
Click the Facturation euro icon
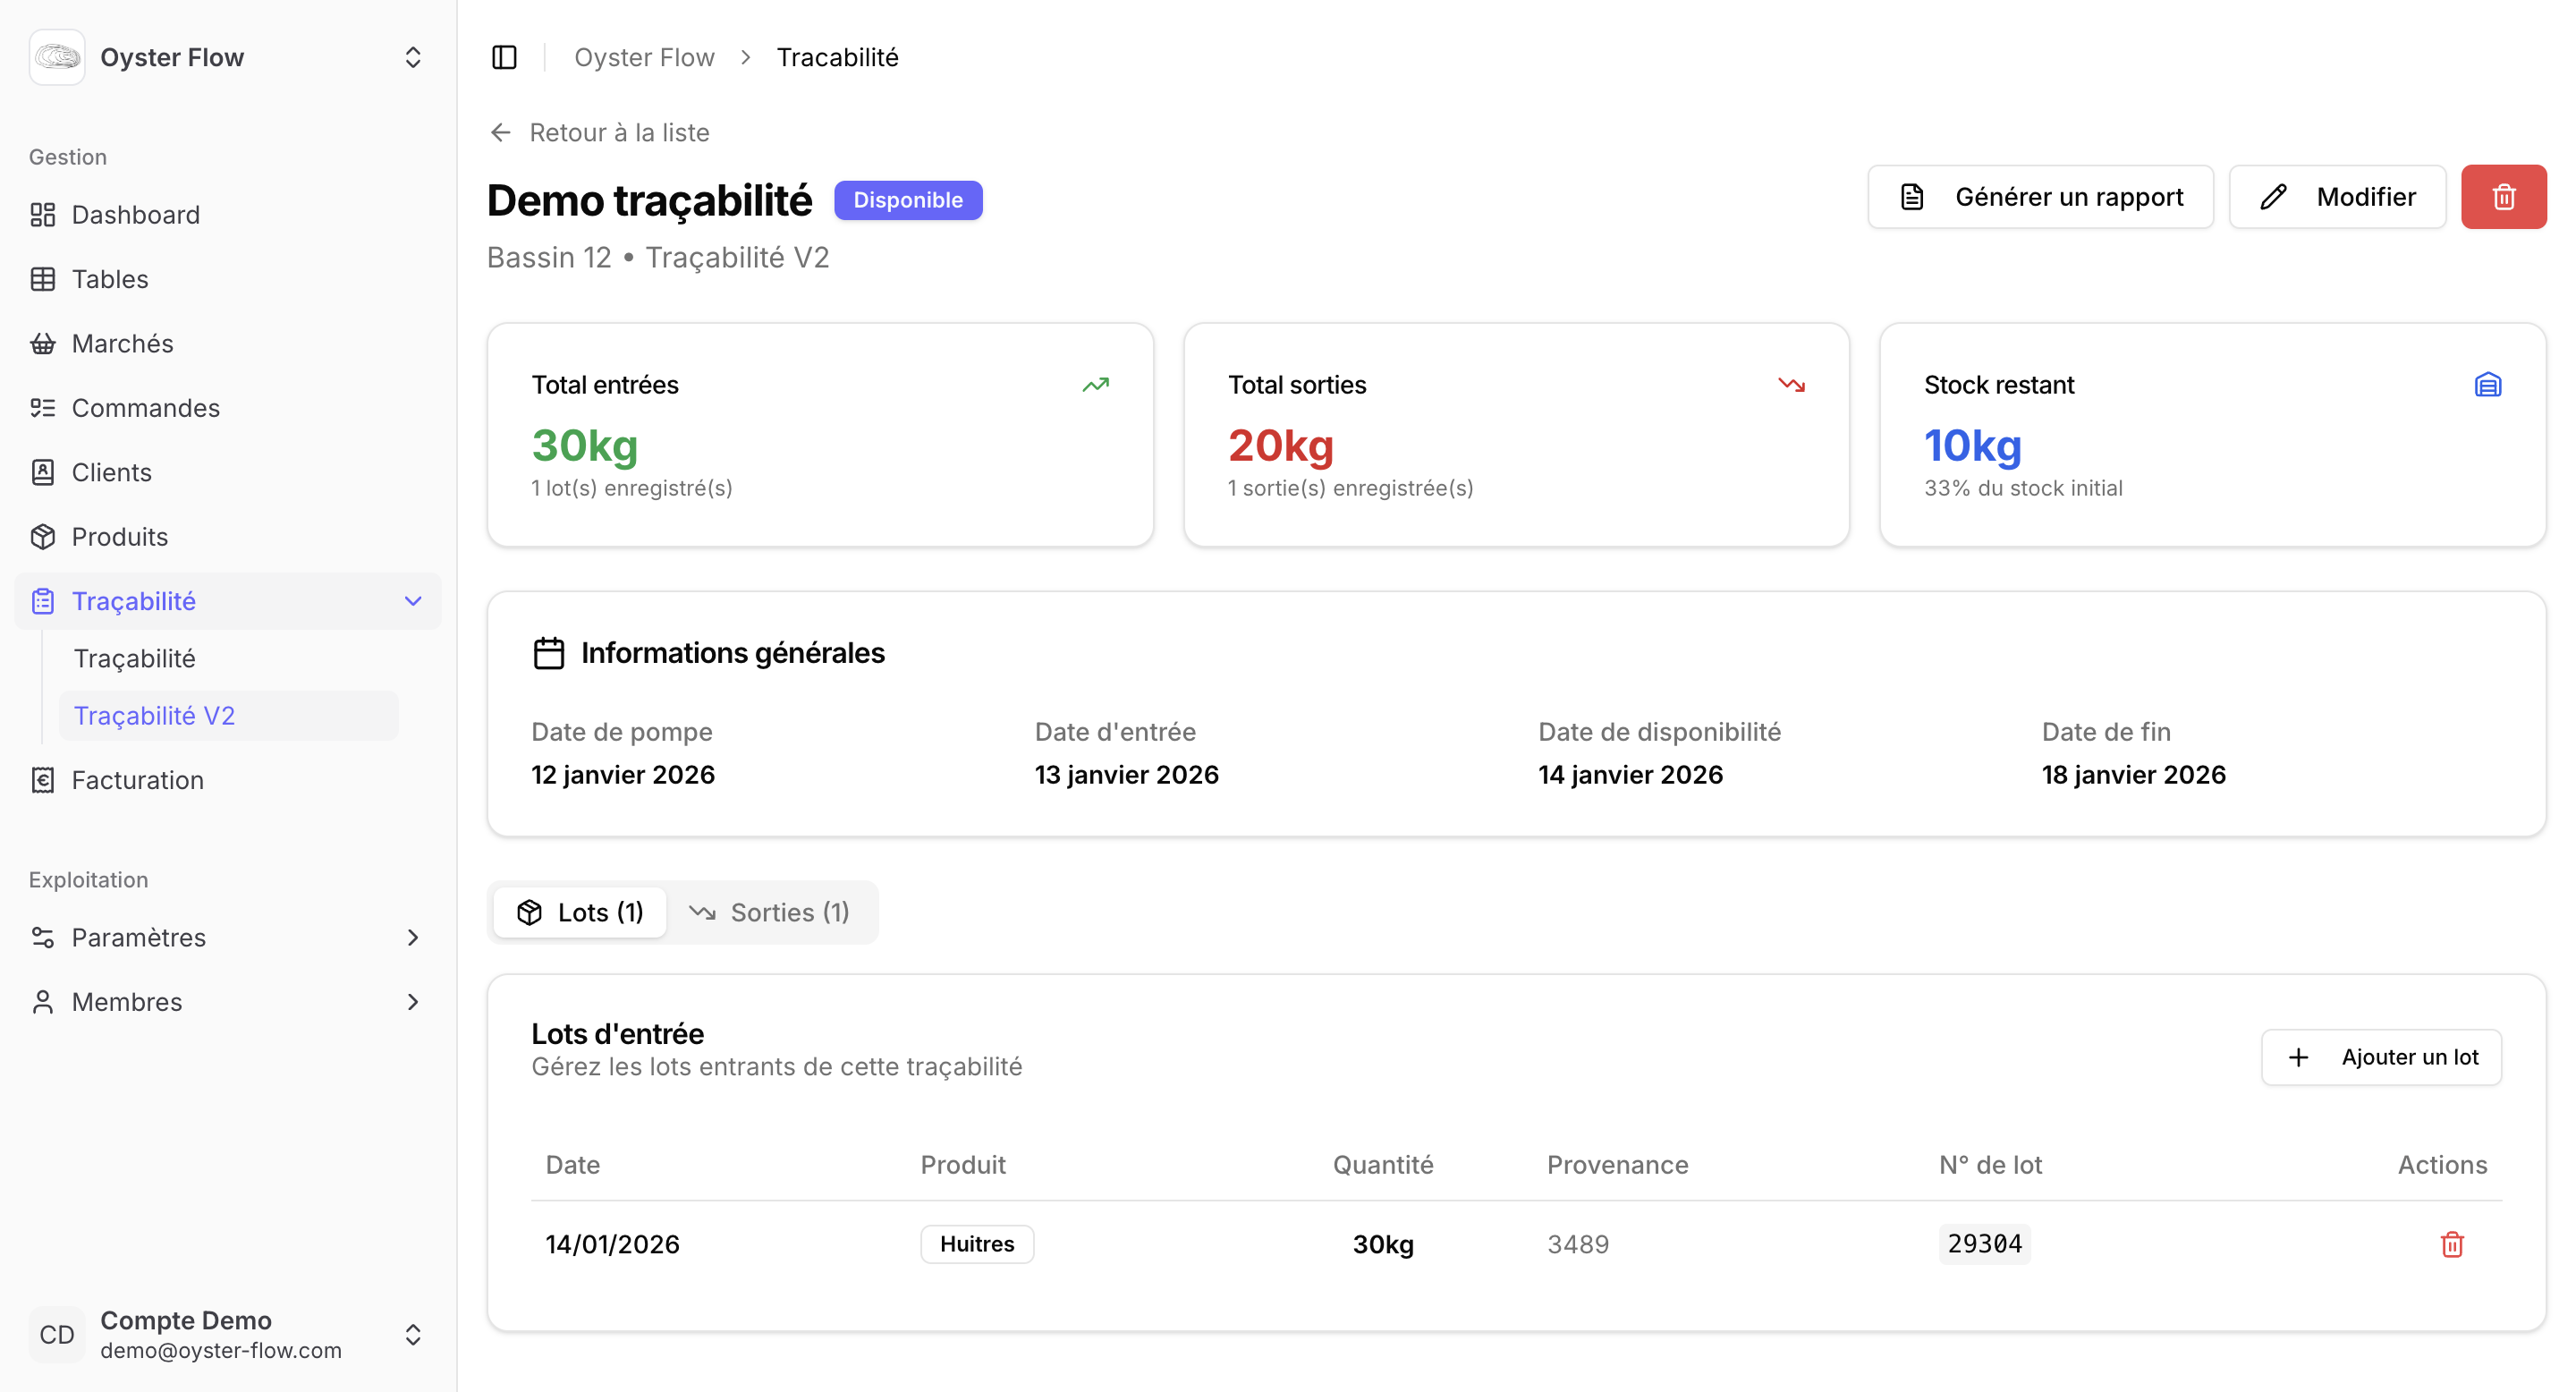[x=42, y=780]
